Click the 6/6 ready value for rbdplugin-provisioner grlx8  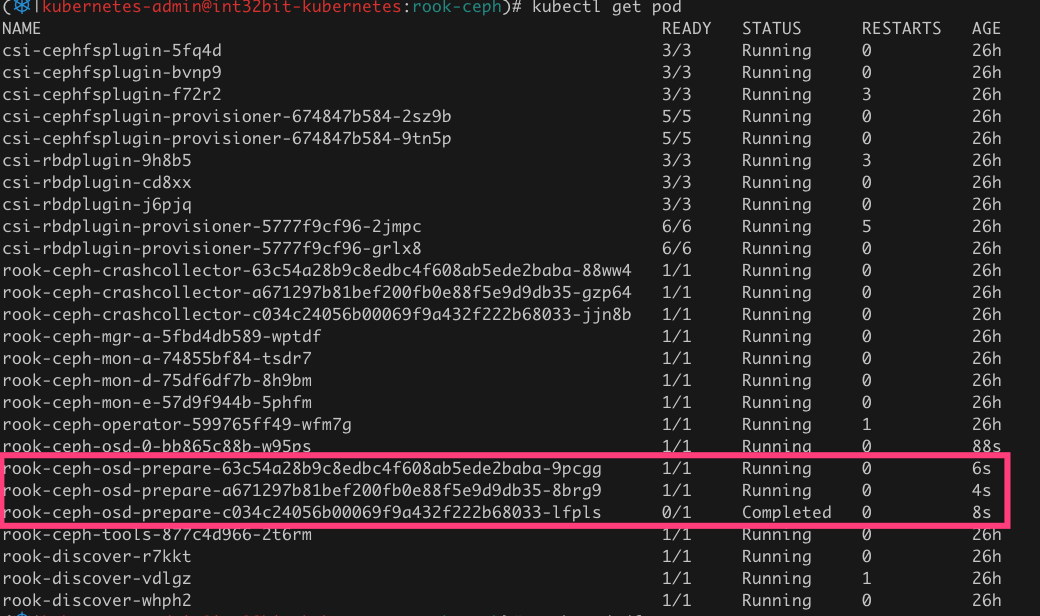point(676,249)
